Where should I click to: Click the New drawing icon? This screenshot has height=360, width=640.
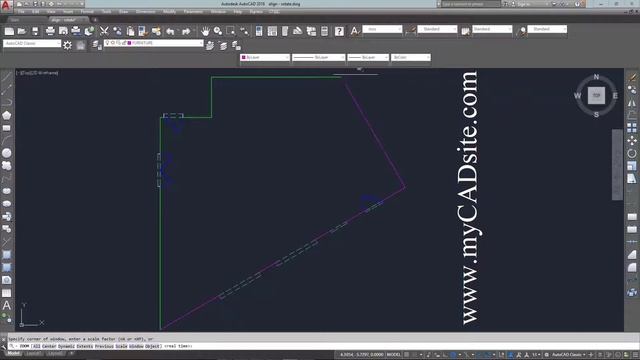click(9, 31)
